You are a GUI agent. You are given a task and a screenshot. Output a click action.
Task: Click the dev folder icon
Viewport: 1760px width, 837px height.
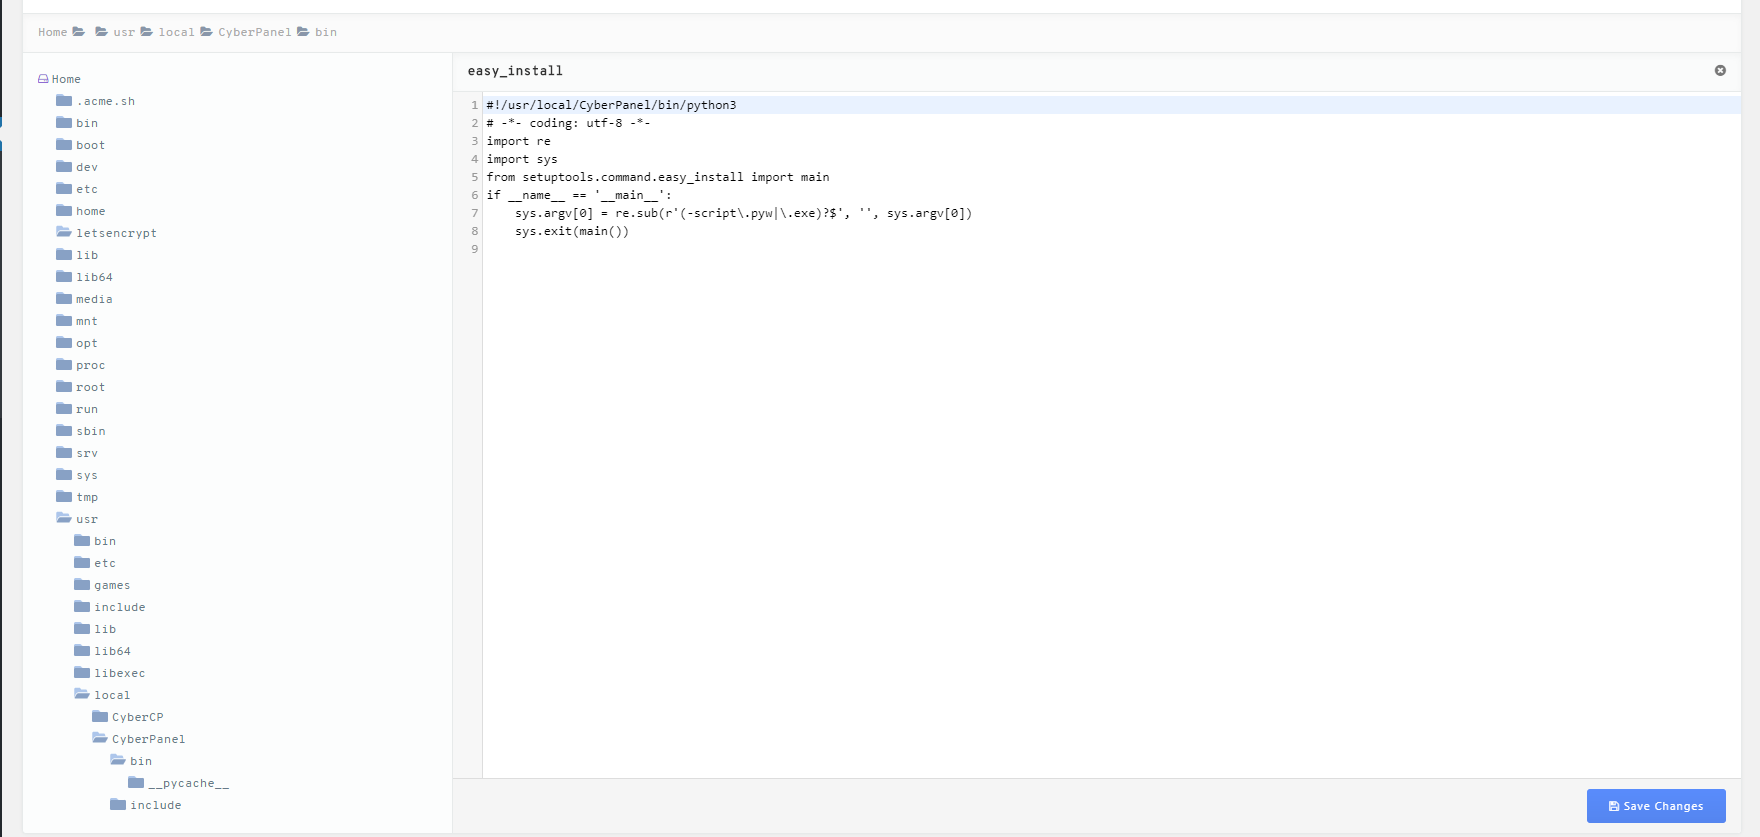tap(64, 166)
